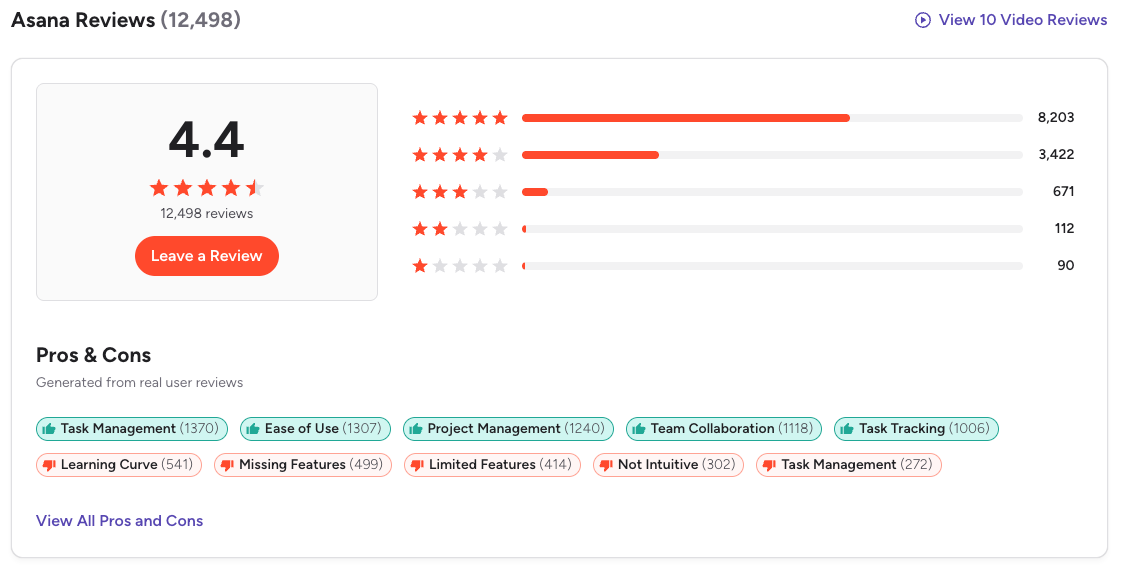Select the Task Management pro tag (1370)
1140x570 pixels.
pos(132,429)
